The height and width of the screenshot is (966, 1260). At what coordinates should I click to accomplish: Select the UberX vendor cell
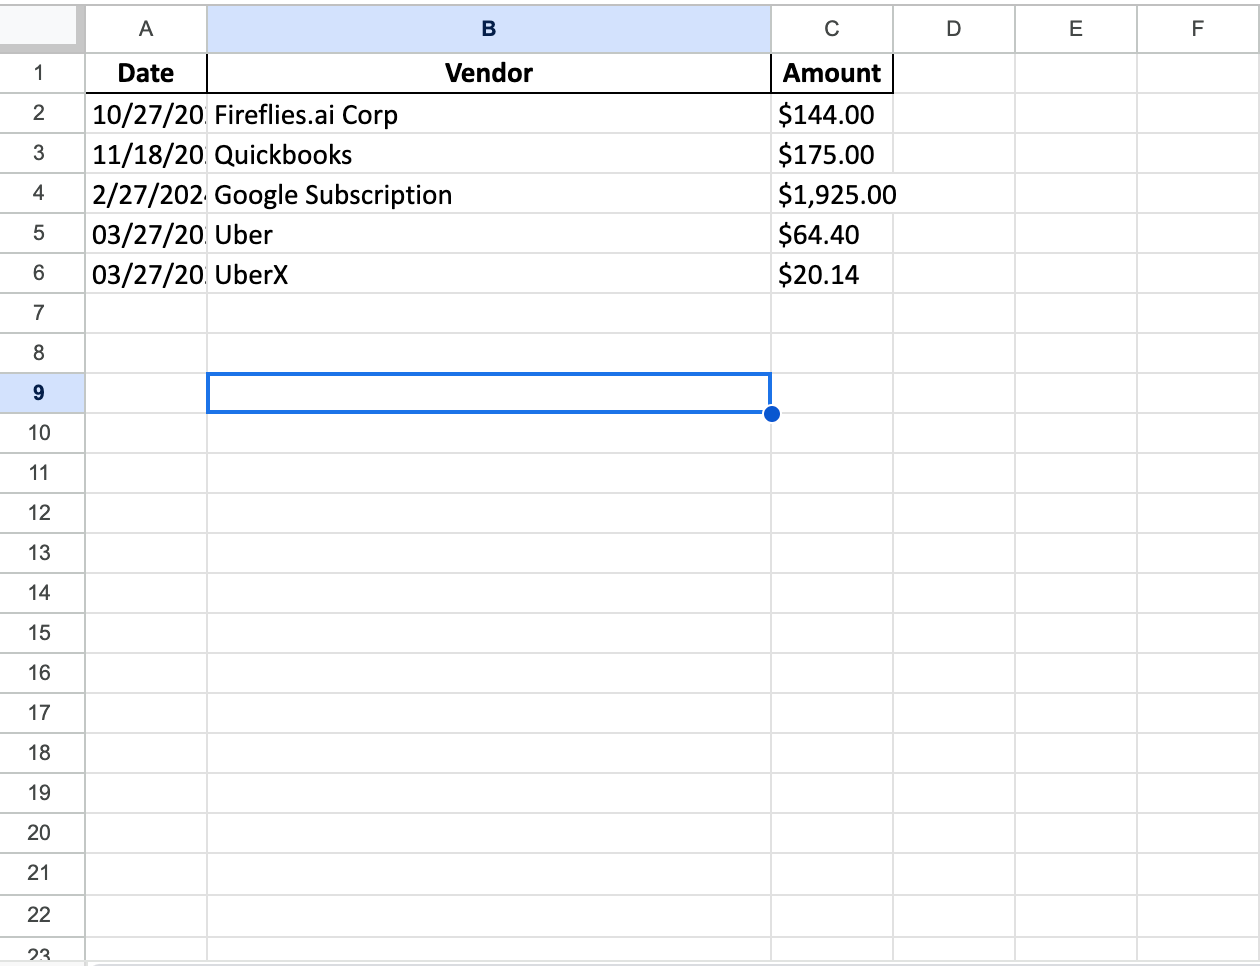tap(489, 274)
